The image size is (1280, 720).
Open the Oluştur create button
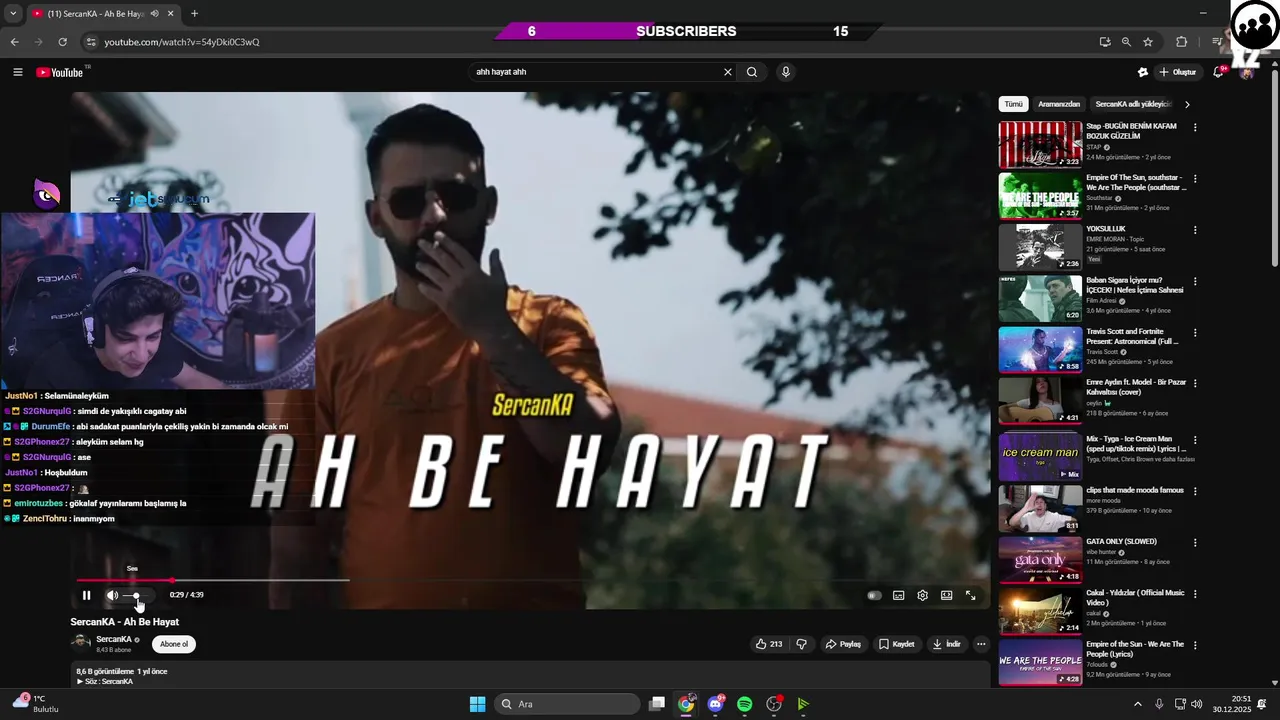tap(1178, 72)
